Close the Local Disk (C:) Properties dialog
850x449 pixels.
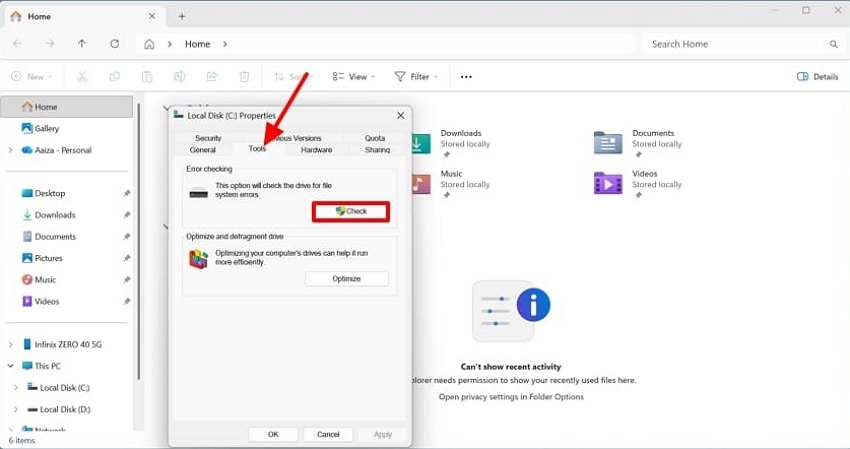(401, 116)
